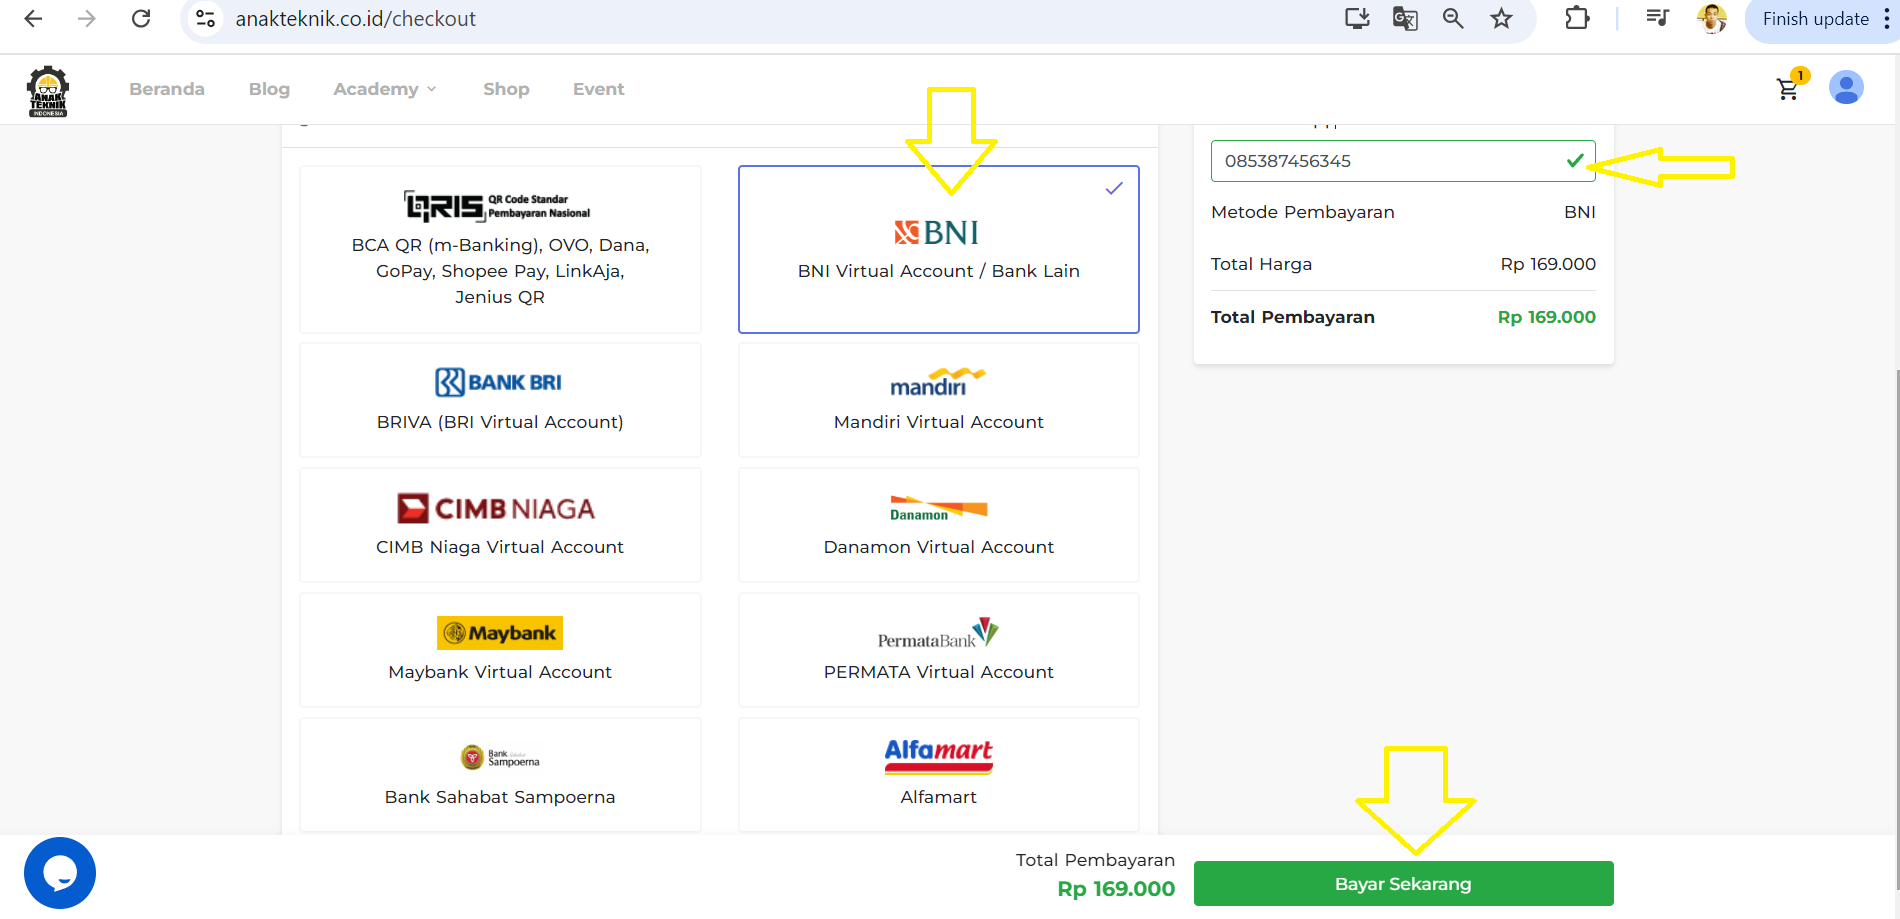Click the Anak Teknik logo
This screenshot has height=919, width=1900.
coord(48,91)
